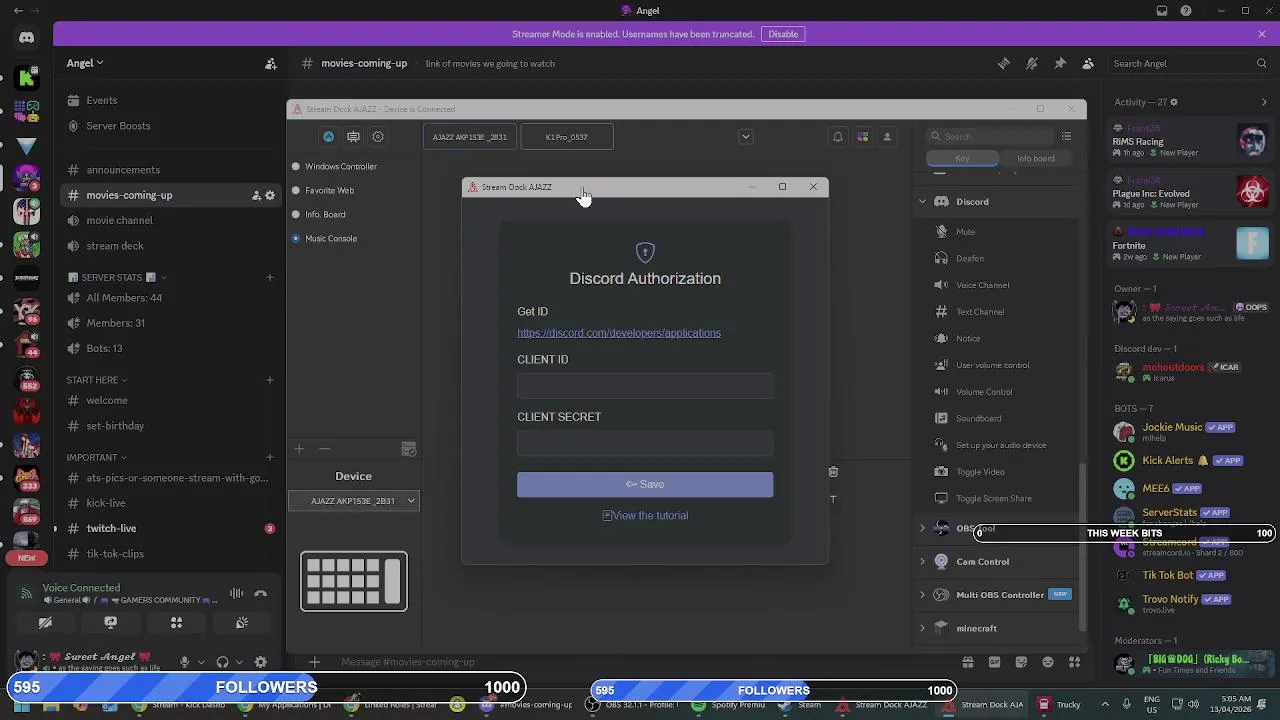Click trash icon beside authorization dialog
The height and width of the screenshot is (720, 1280).
[833, 471]
